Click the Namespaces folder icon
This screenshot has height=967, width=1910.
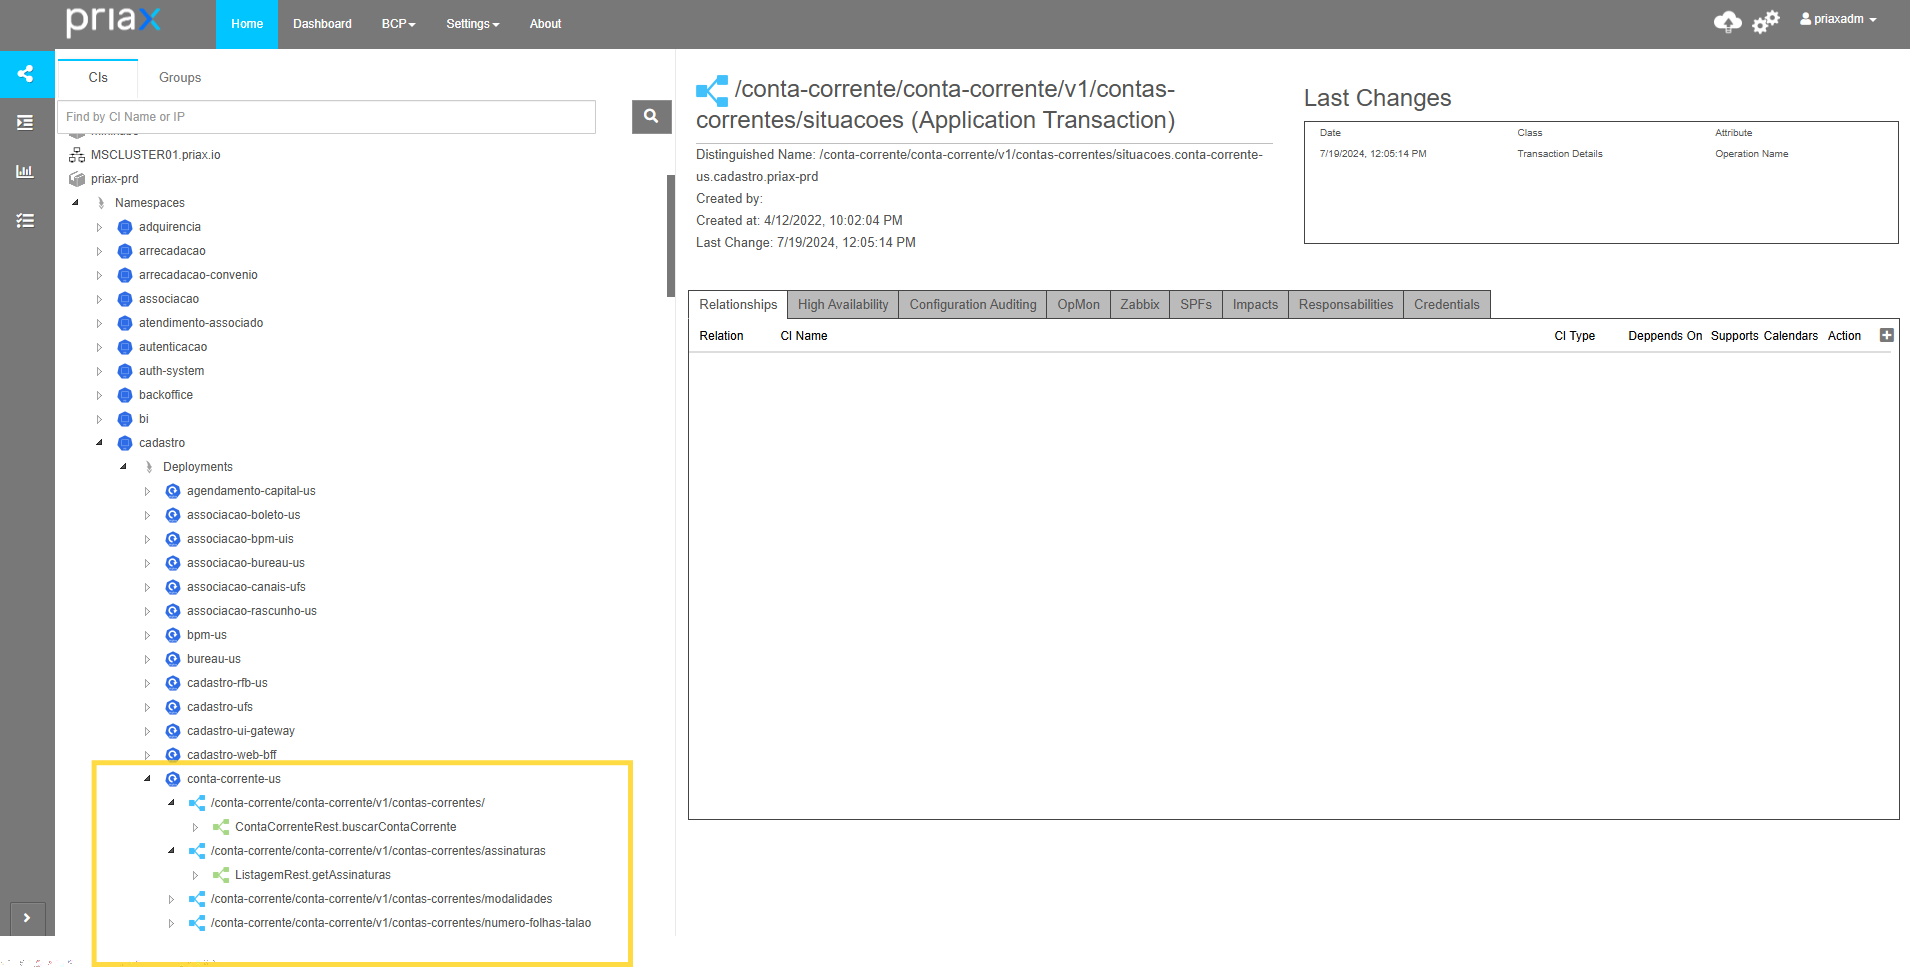tap(101, 203)
